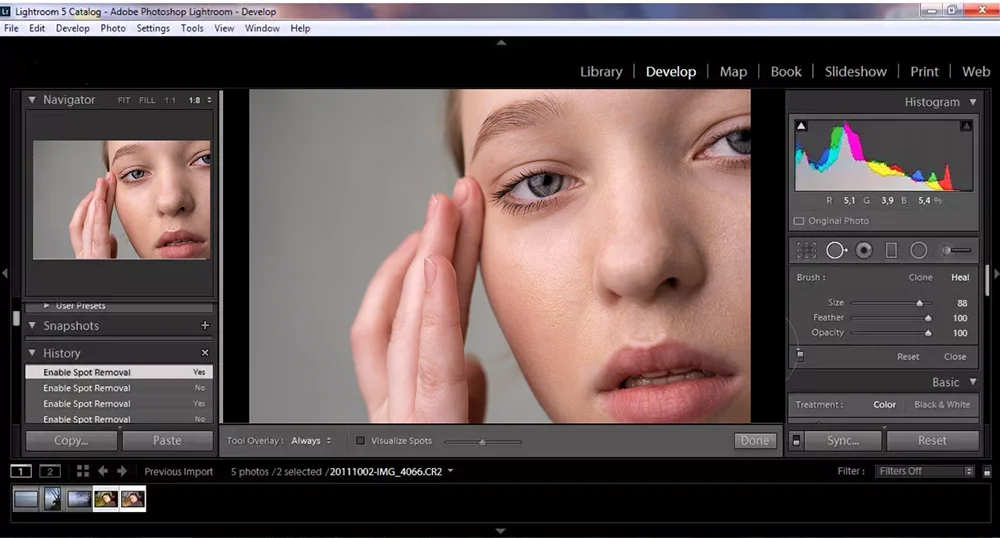The image size is (1000, 538).
Task: Open Filters Off dropdown
Action: [924, 471]
